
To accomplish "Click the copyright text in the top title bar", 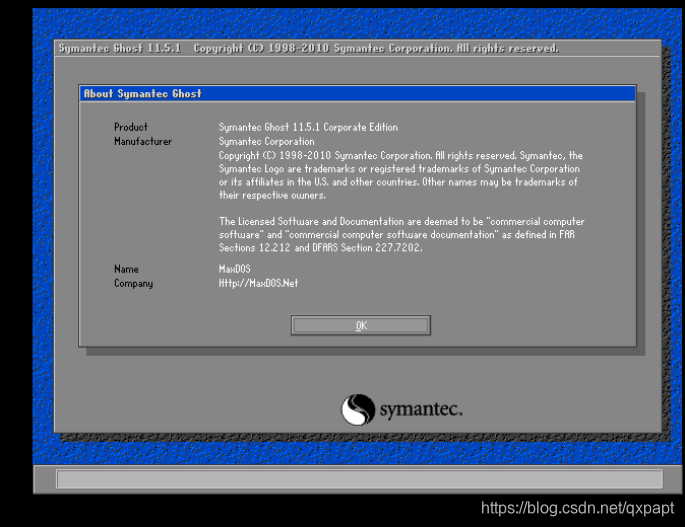I will point(376,48).
